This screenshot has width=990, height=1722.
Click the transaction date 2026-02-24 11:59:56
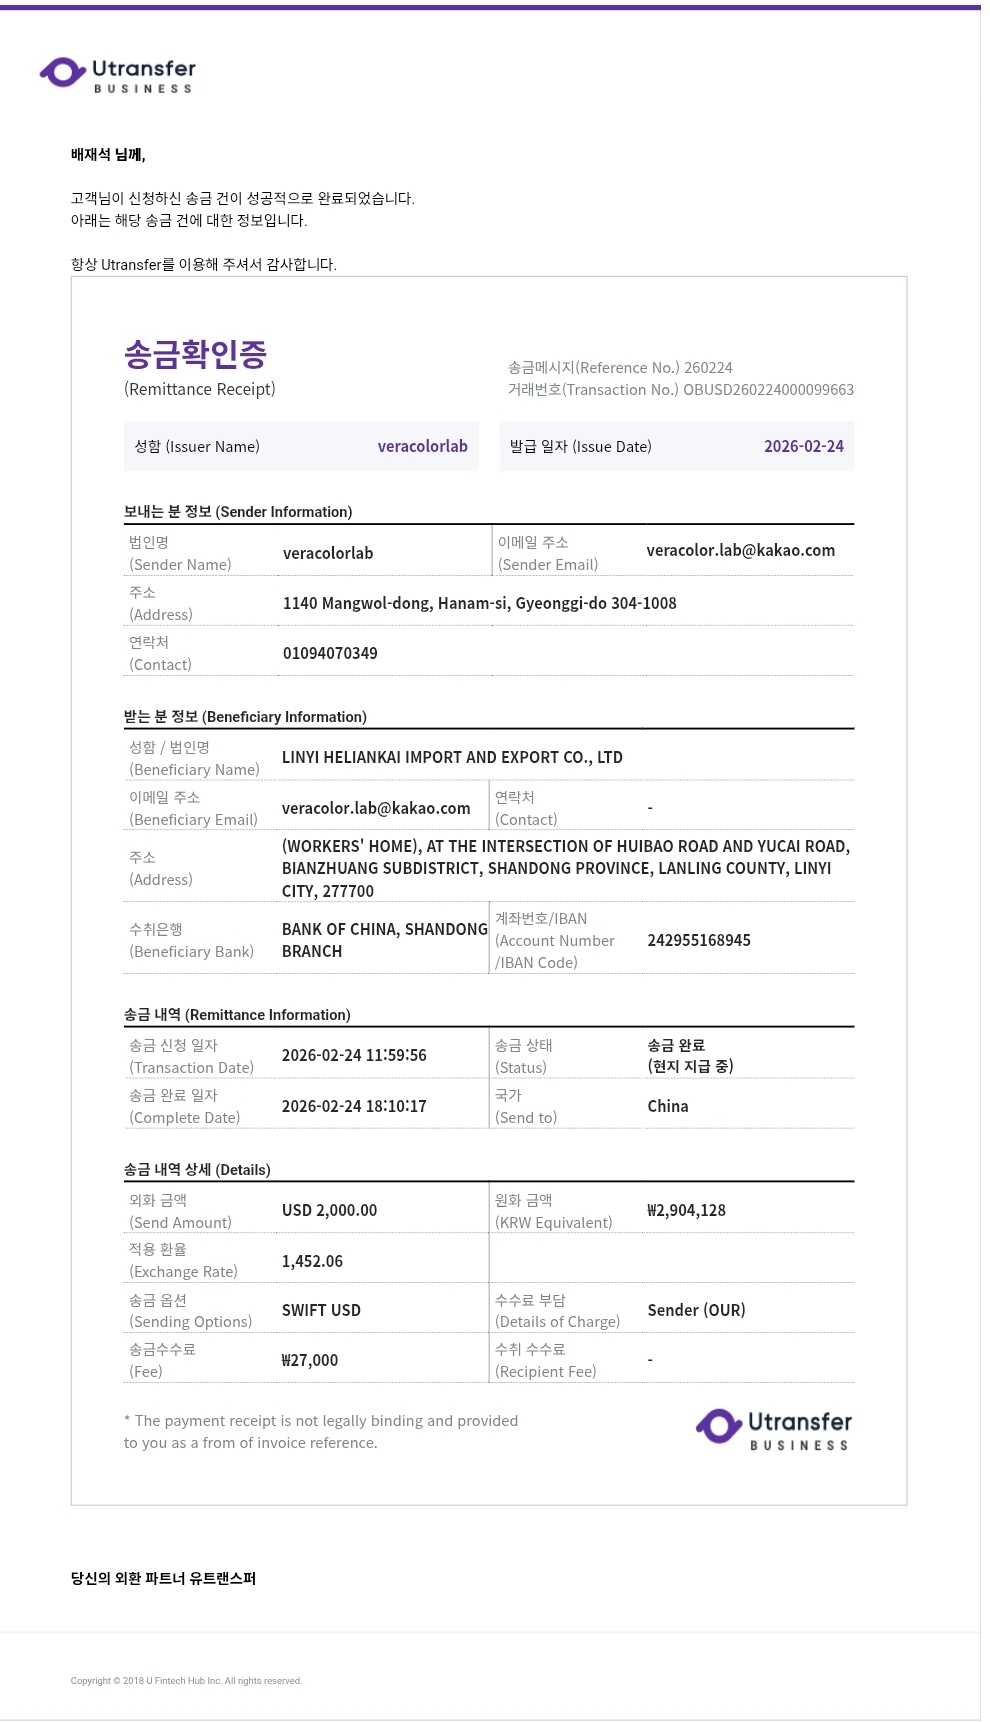(354, 1056)
